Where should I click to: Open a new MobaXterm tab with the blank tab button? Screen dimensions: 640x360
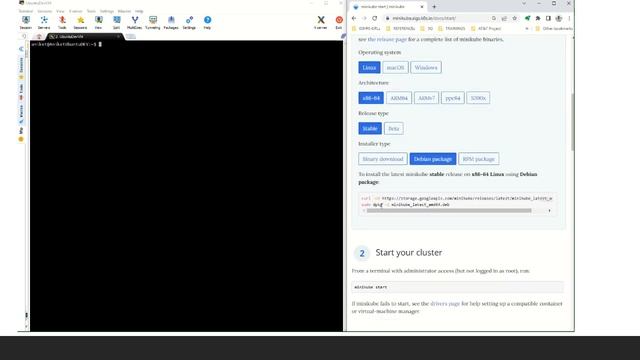tap(131, 36)
